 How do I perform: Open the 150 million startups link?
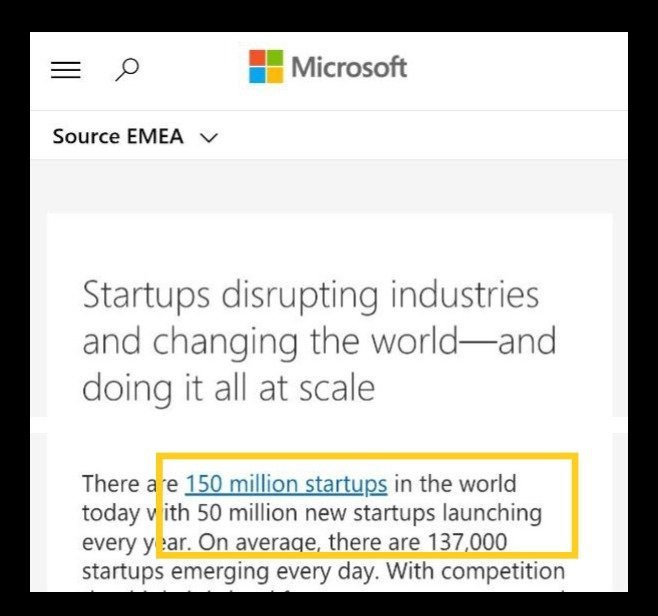tap(286, 485)
